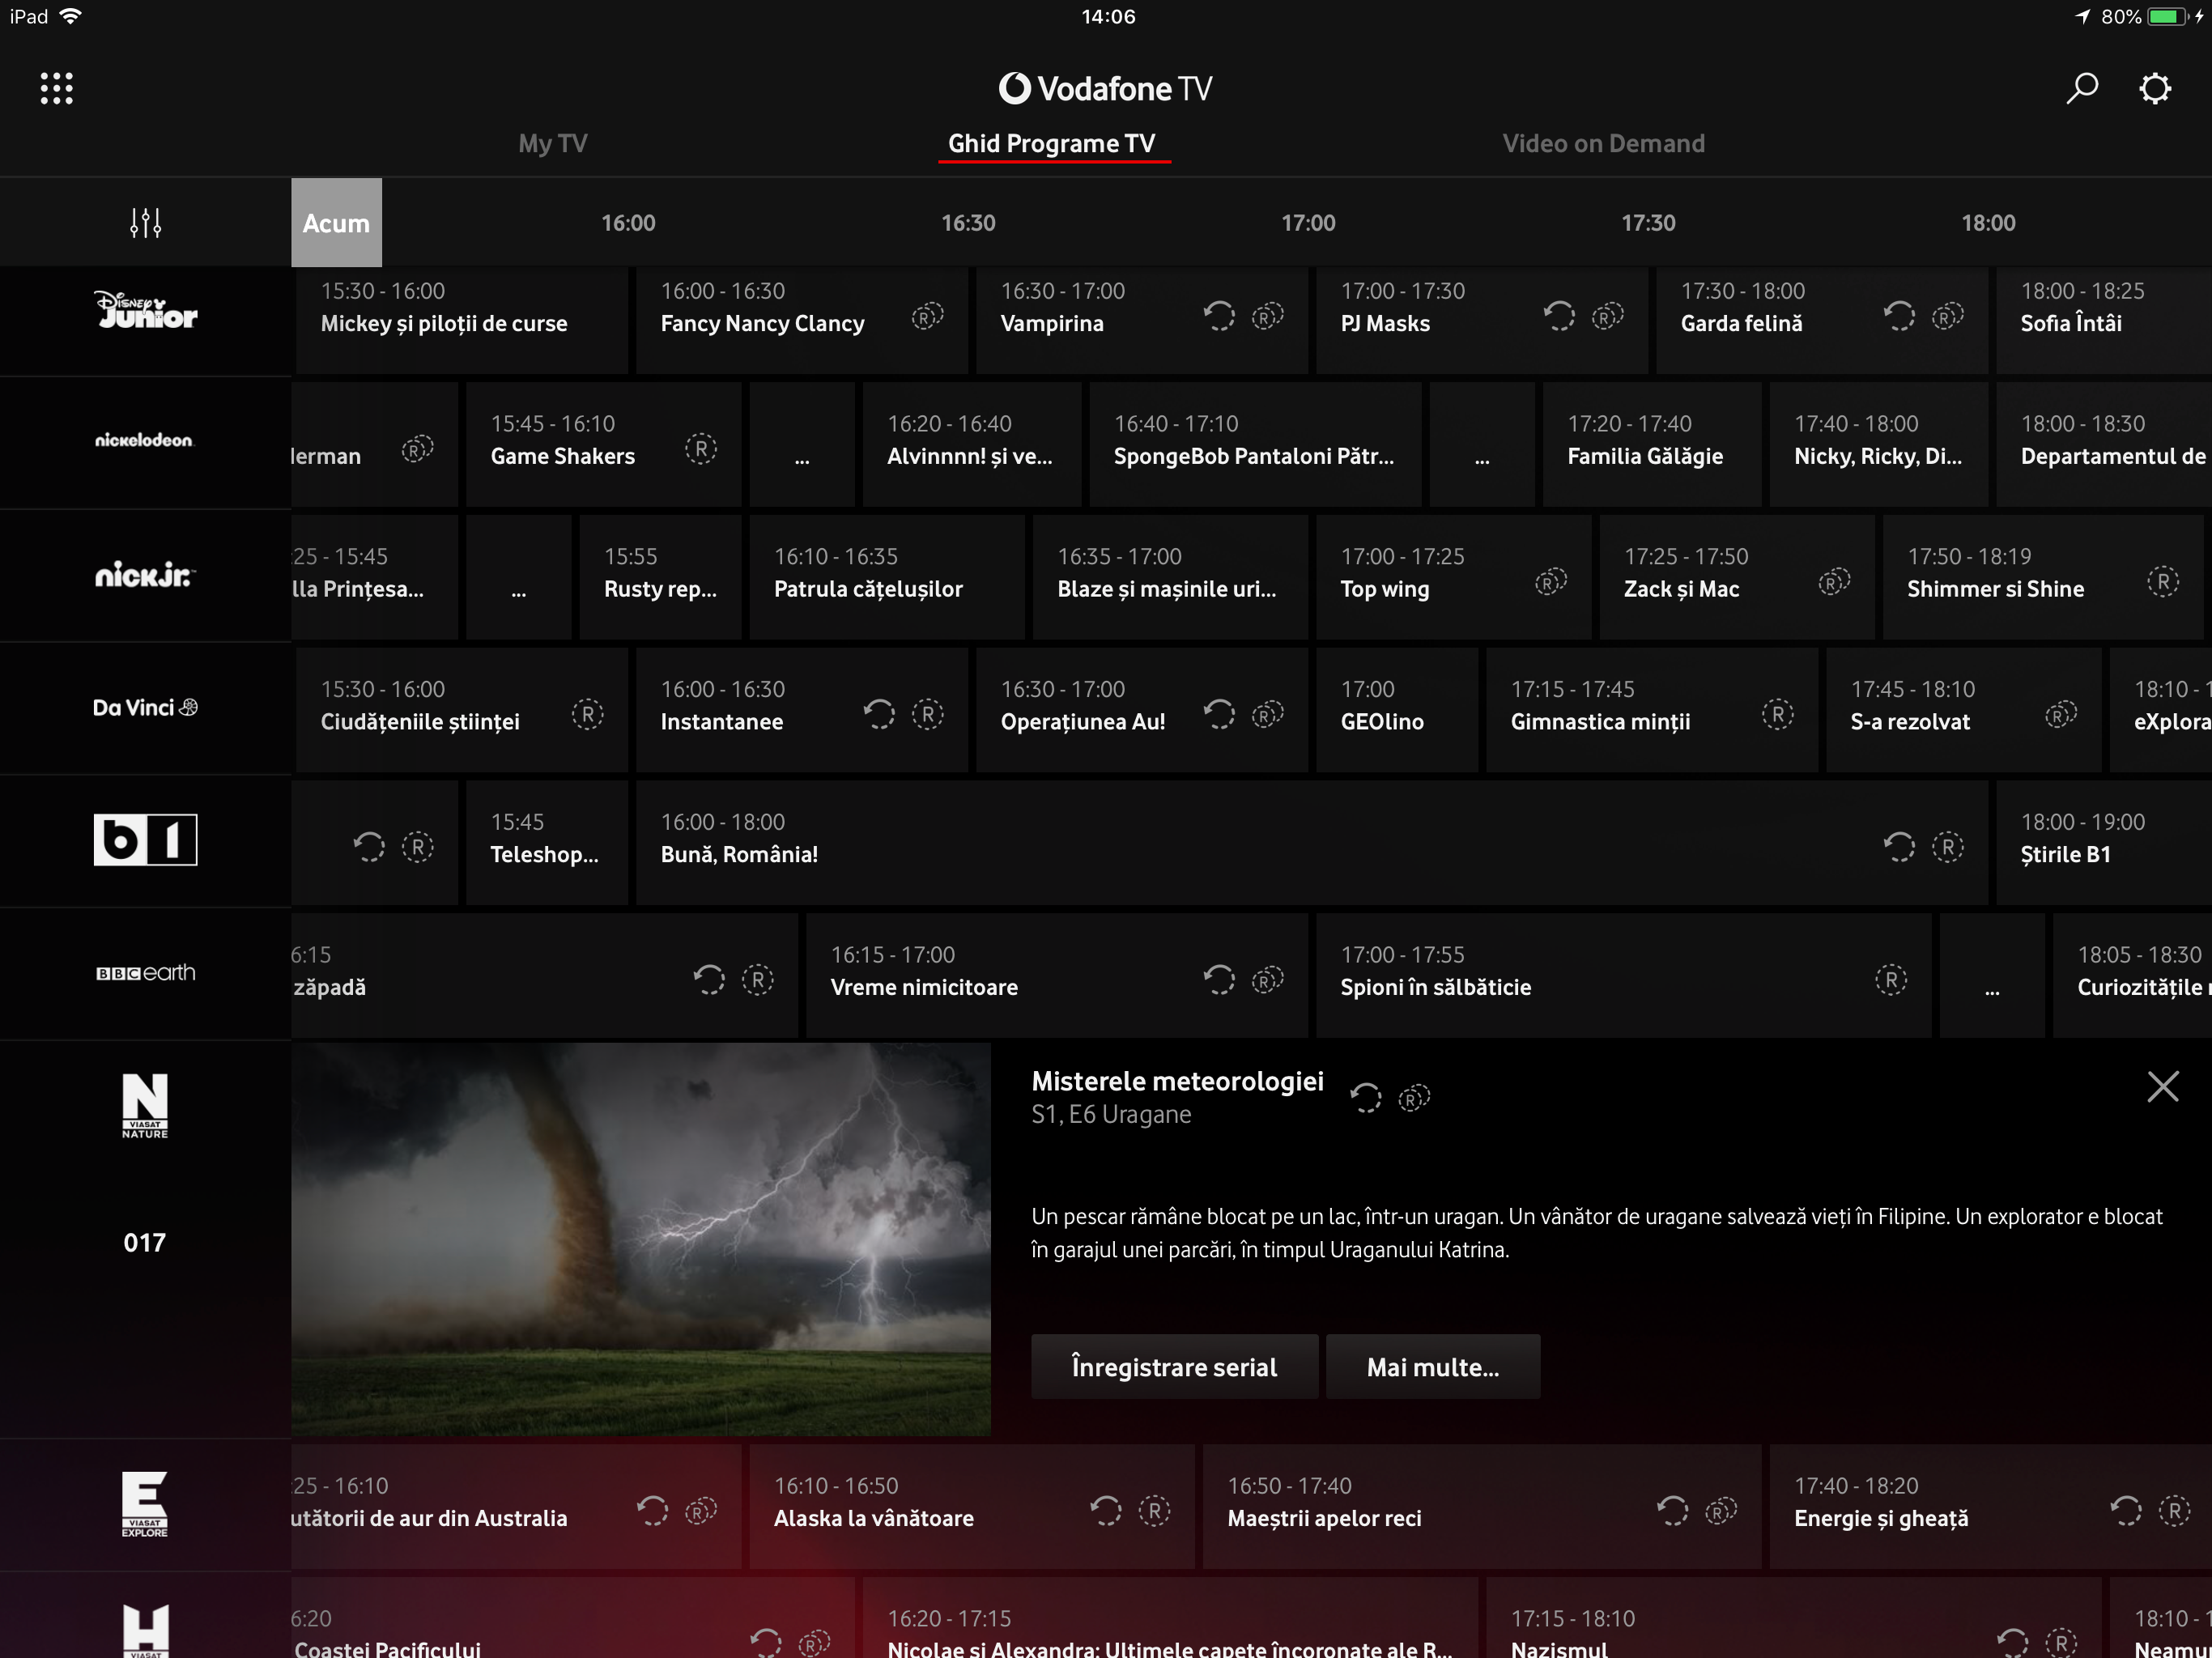Tap the restart icon on Vreme nimicitoare

(1219, 980)
